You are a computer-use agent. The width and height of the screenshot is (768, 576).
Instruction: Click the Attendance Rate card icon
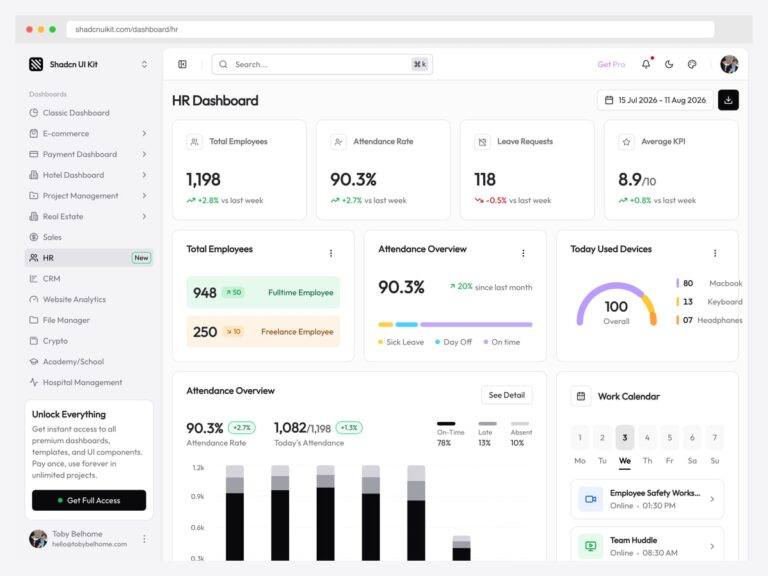point(338,142)
